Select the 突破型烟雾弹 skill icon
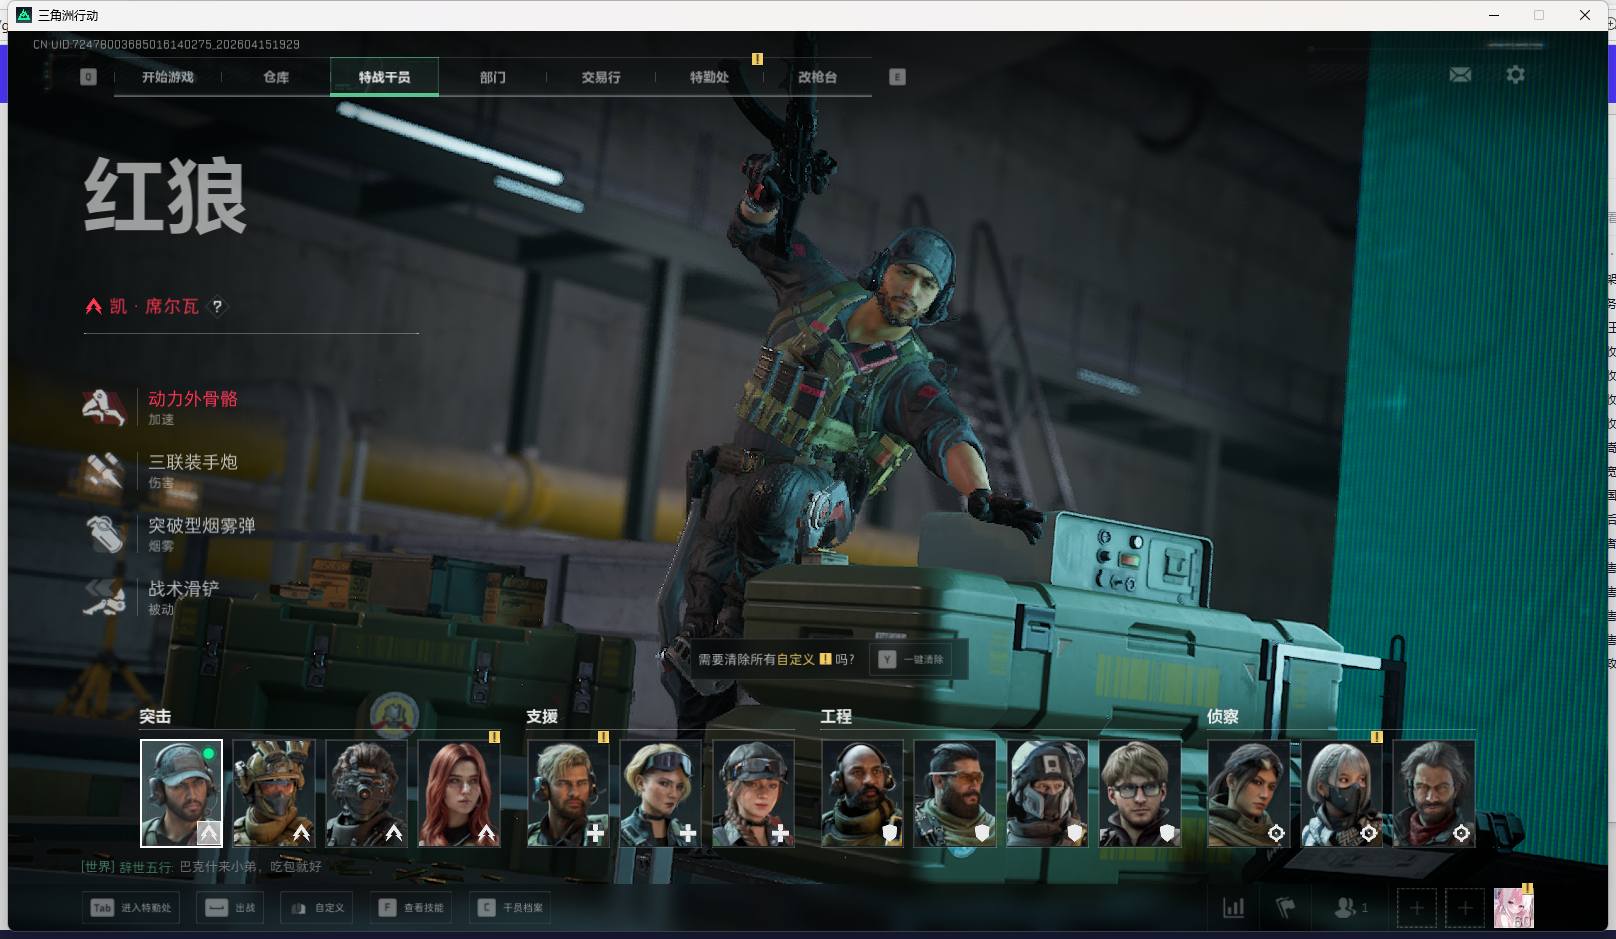The width and height of the screenshot is (1616, 939). pyautogui.click(x=105, y=533)
